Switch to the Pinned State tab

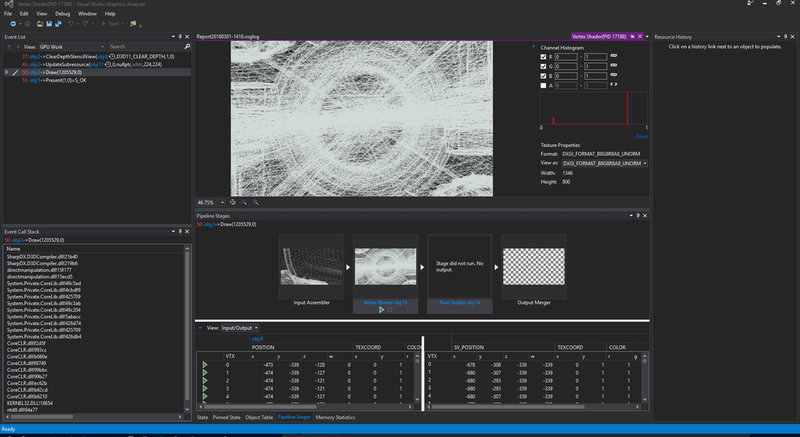click(227, 417)
